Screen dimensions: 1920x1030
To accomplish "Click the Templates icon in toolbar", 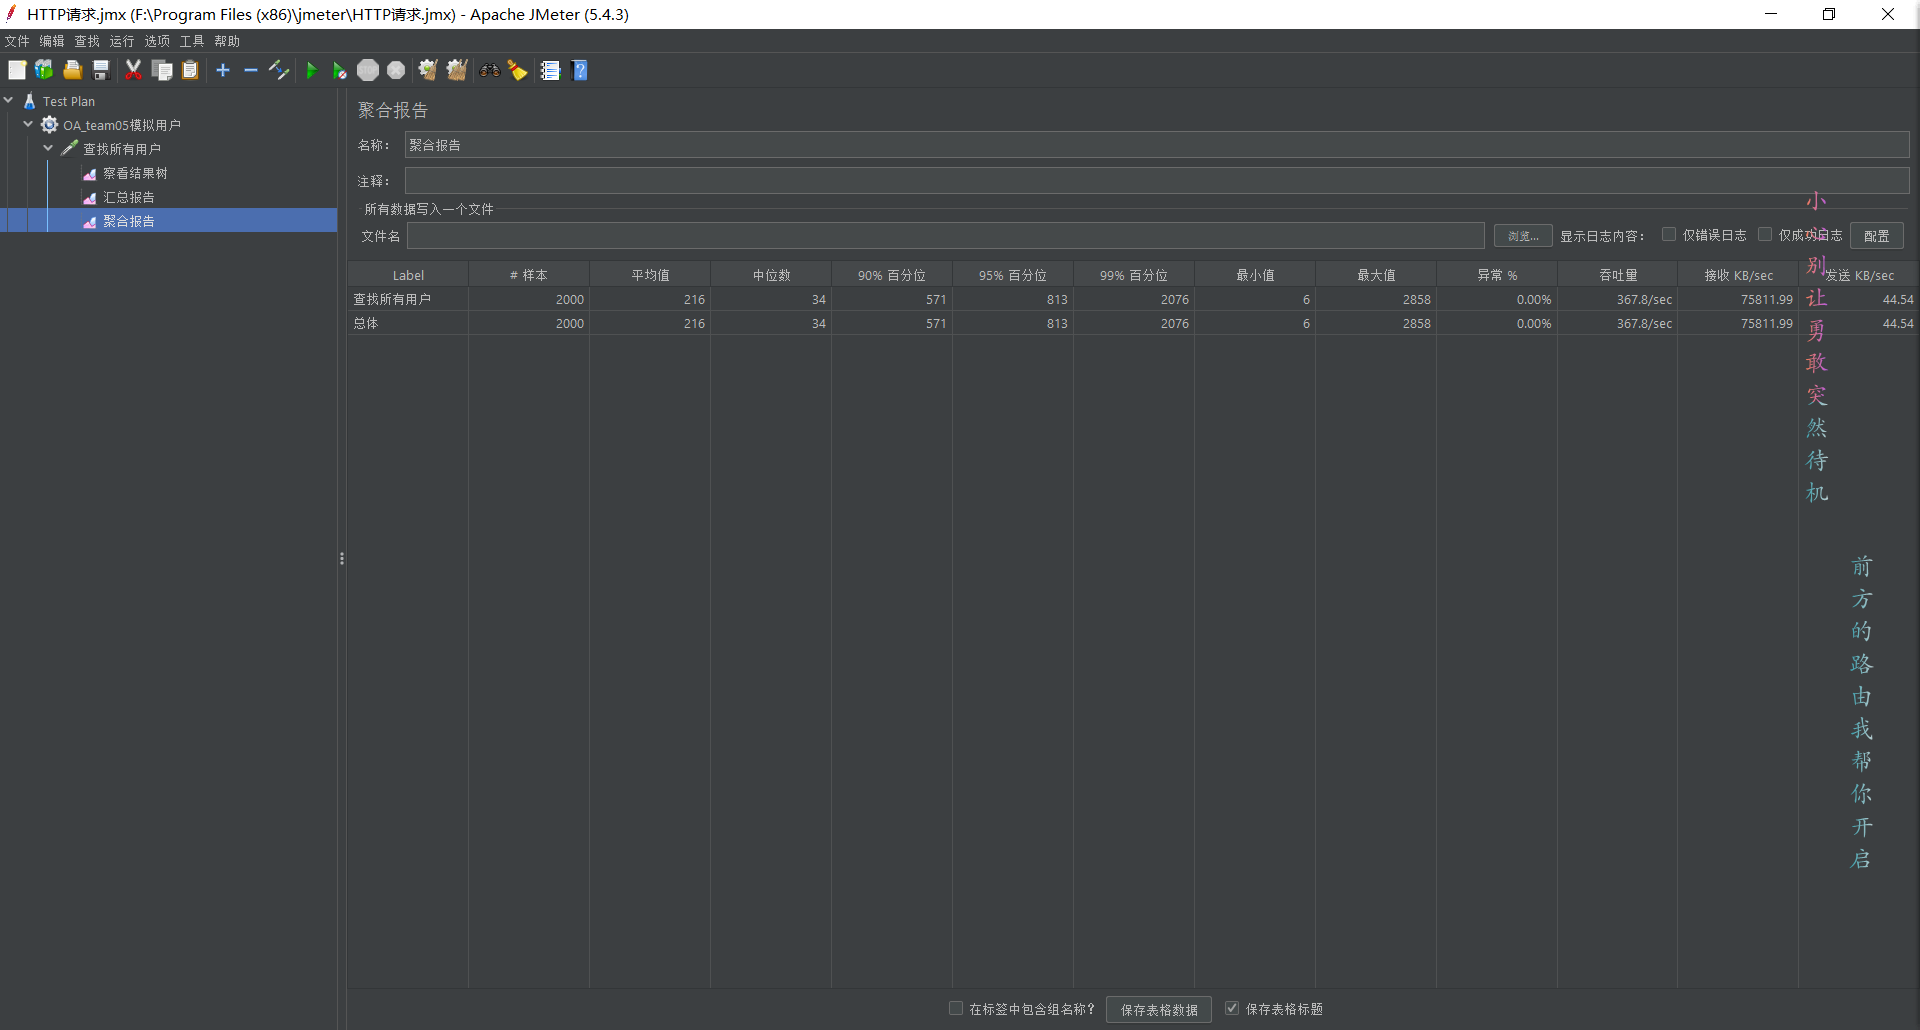I will [x=44, y=70].
